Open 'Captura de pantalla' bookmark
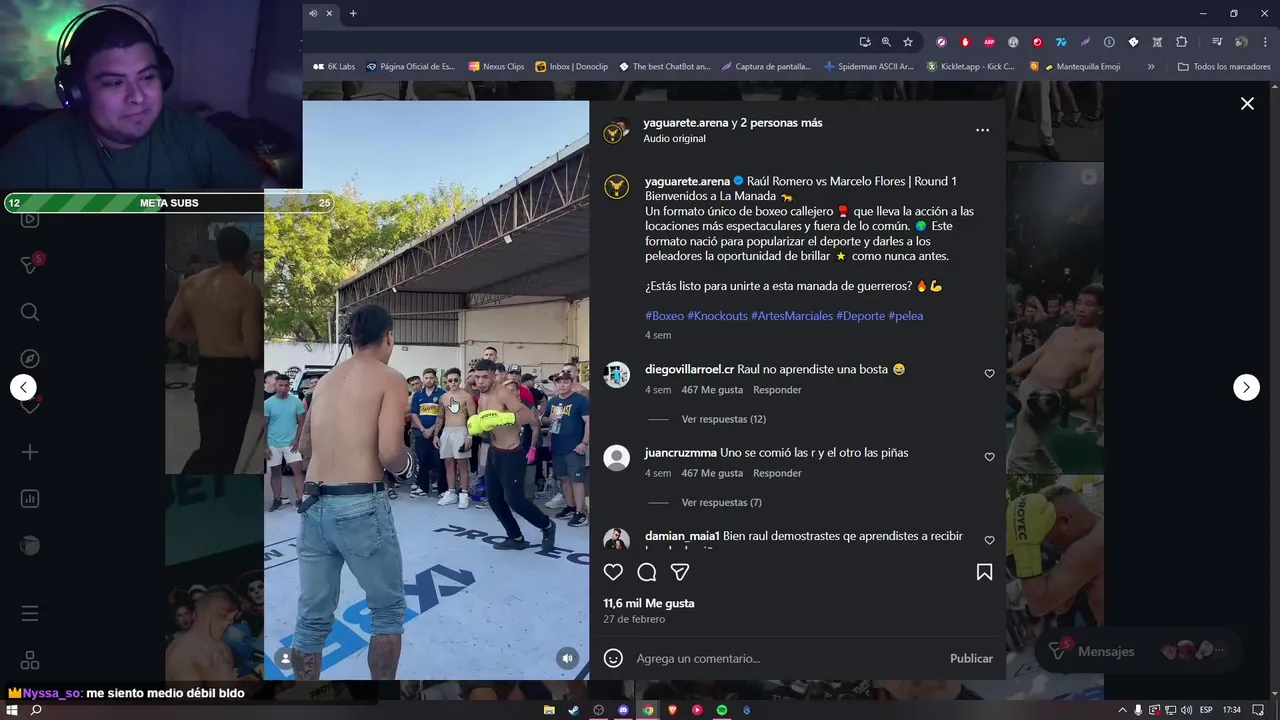 click(766, 67)
